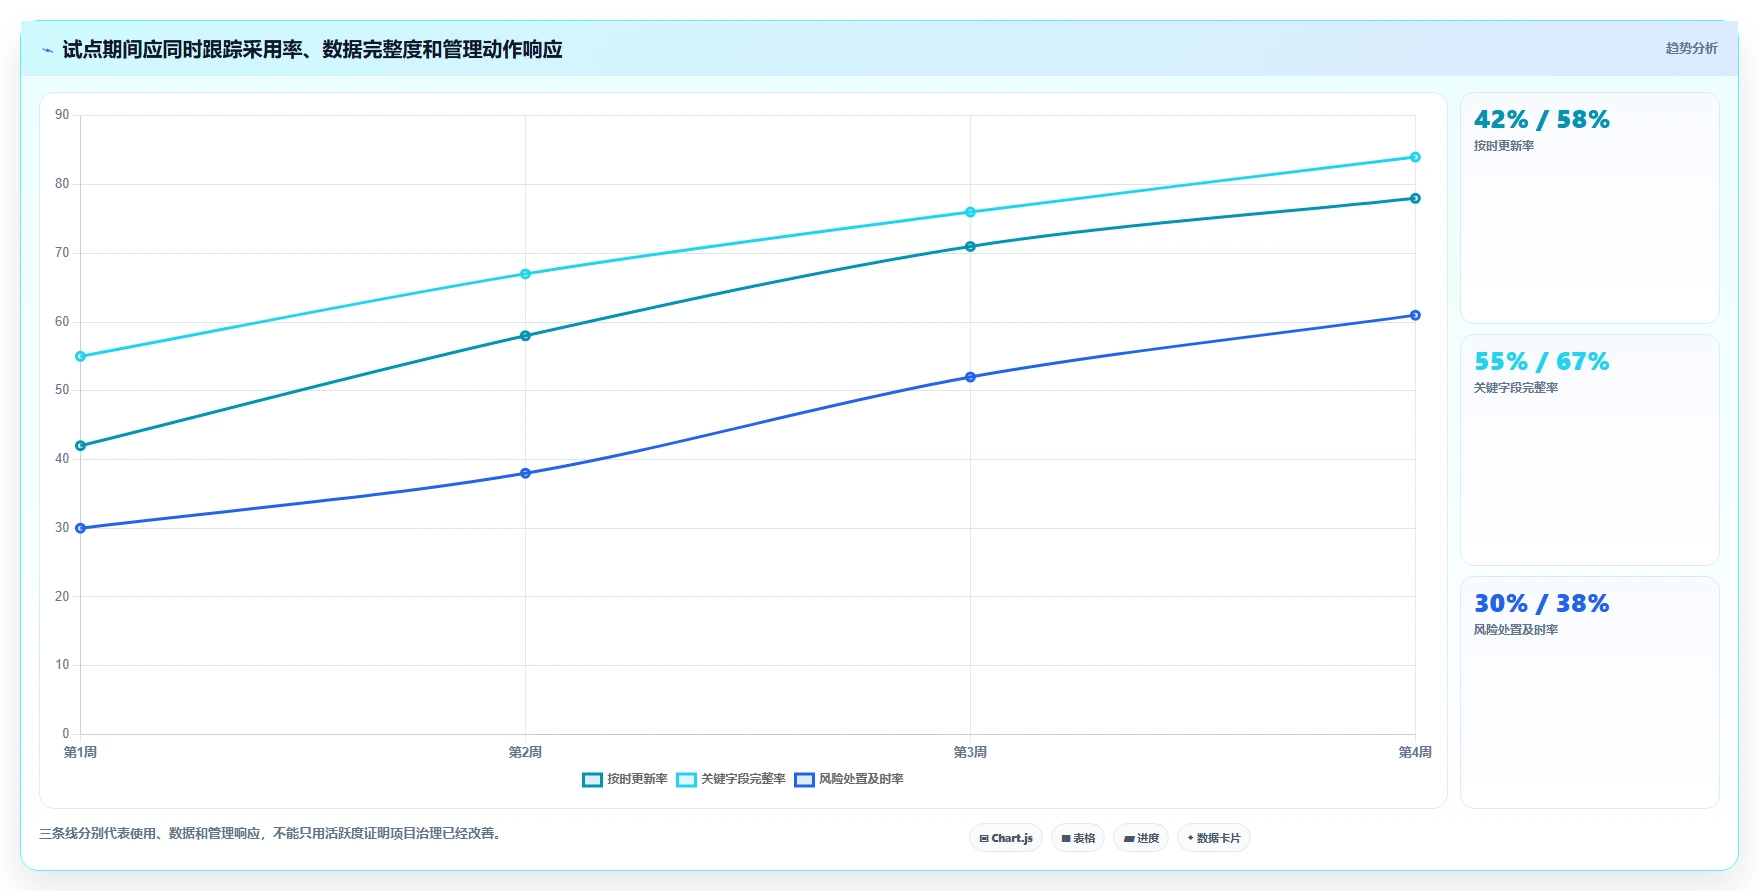
Task: Click the 表格 tag pill
Action: [1078, 838]
